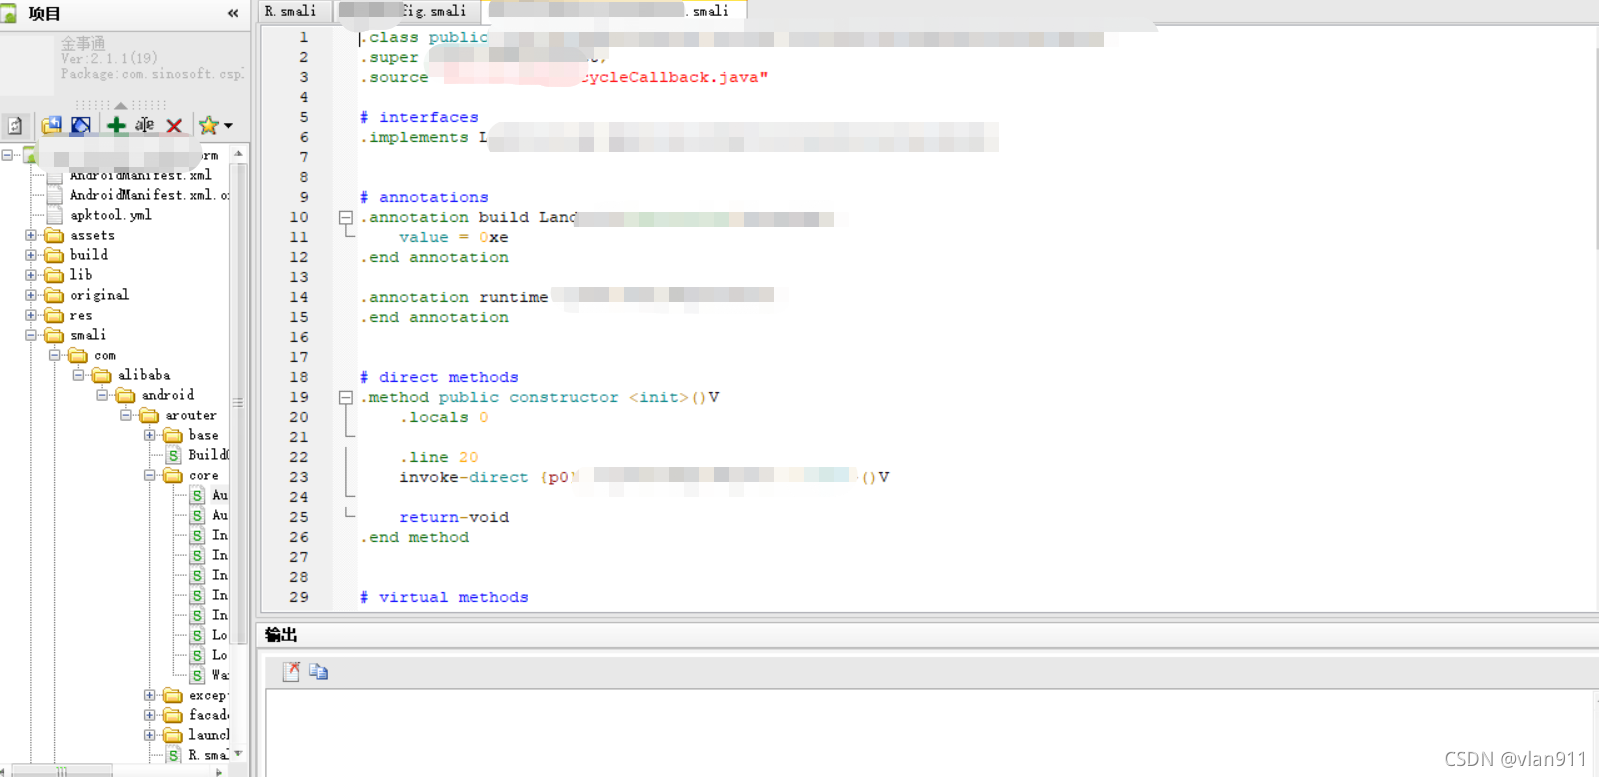Open the dropdown arrow next to star icon
The width and height of the screenshot is (1599, 777).
[x=229, y=126]
